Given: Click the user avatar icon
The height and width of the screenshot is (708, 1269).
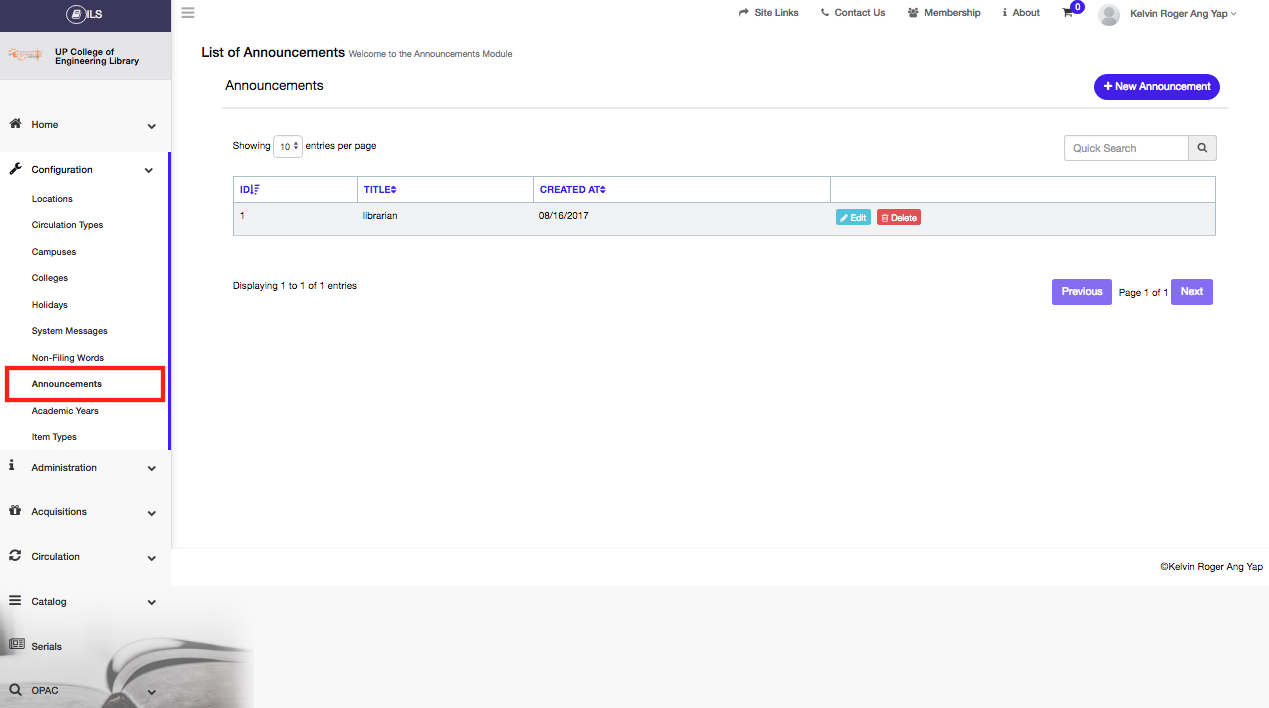Looking at the screenshot, I should 1108,14.
